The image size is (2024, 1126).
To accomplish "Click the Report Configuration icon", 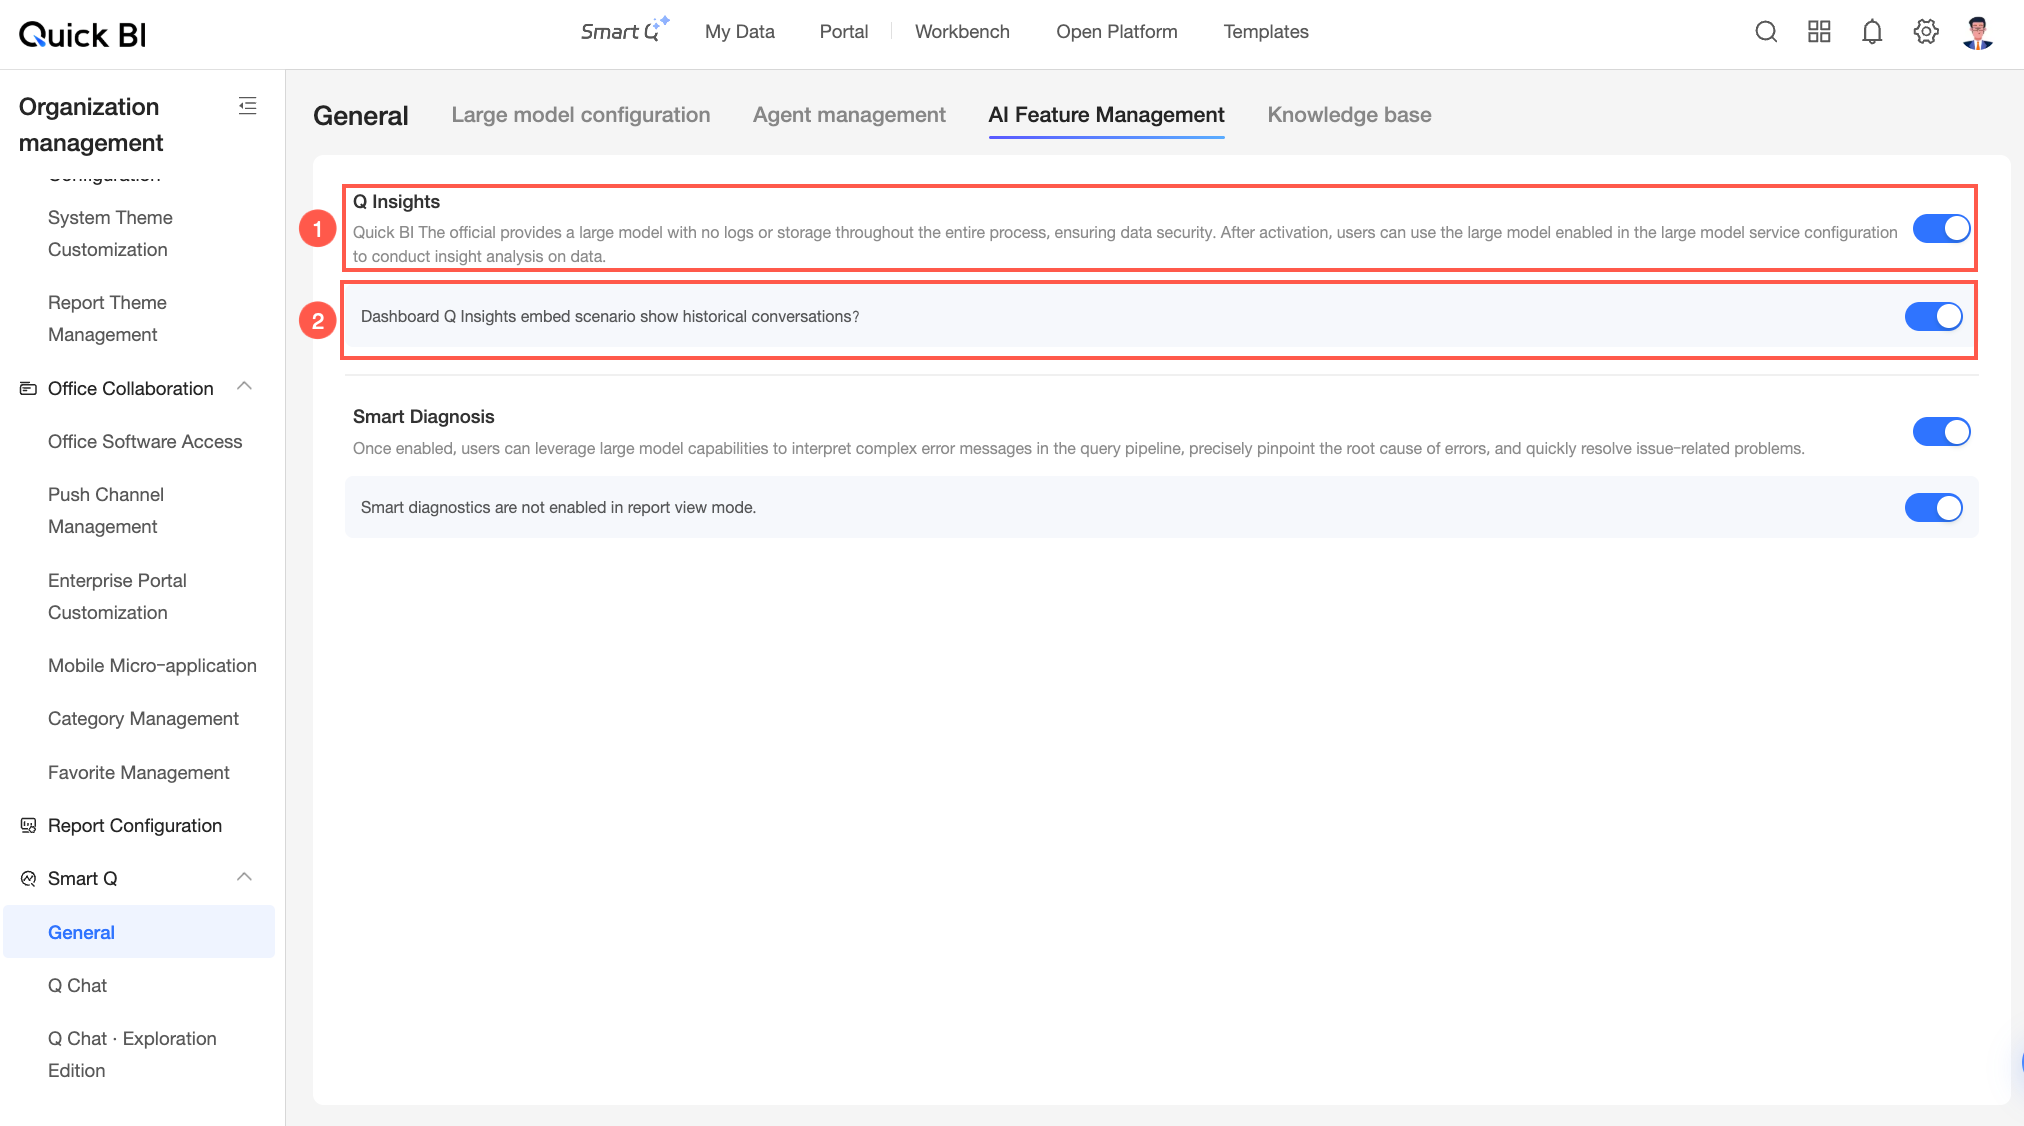I will click(x=29, y=825).
